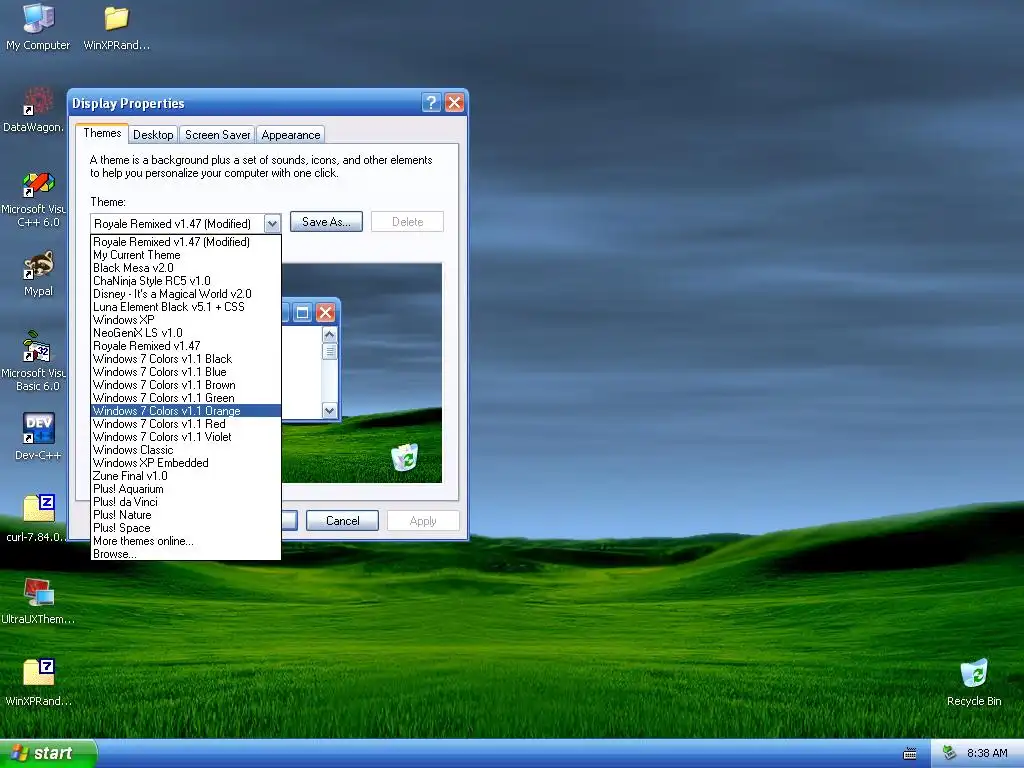Close the Display Properties dialog
Image resolution: width=1024 pixels, height=768 pixels.
[455, 103]
